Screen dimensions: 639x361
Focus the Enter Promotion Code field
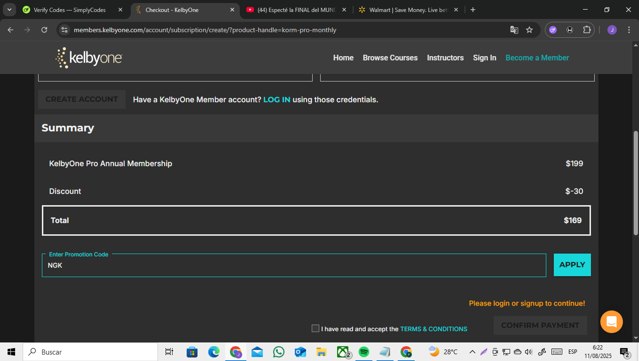(294, 265)
